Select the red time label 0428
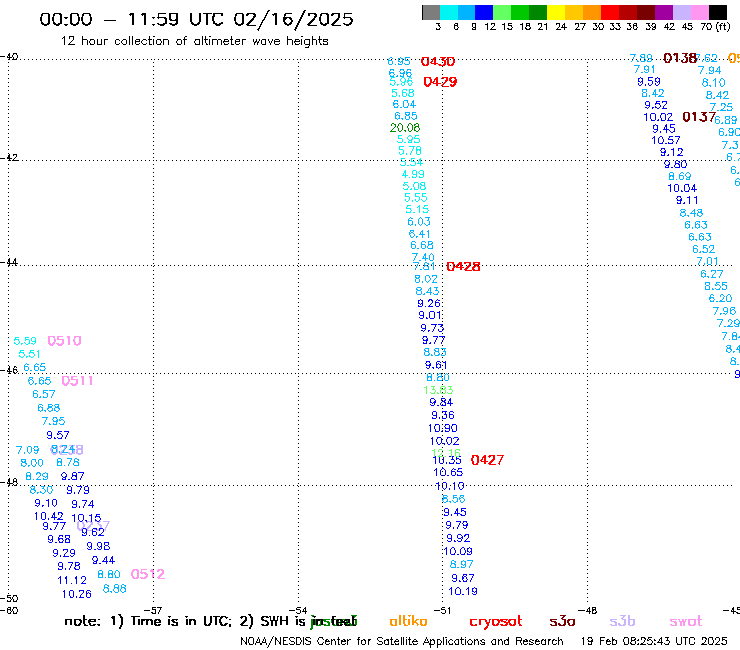740x650 pixels. pos(463,267)
